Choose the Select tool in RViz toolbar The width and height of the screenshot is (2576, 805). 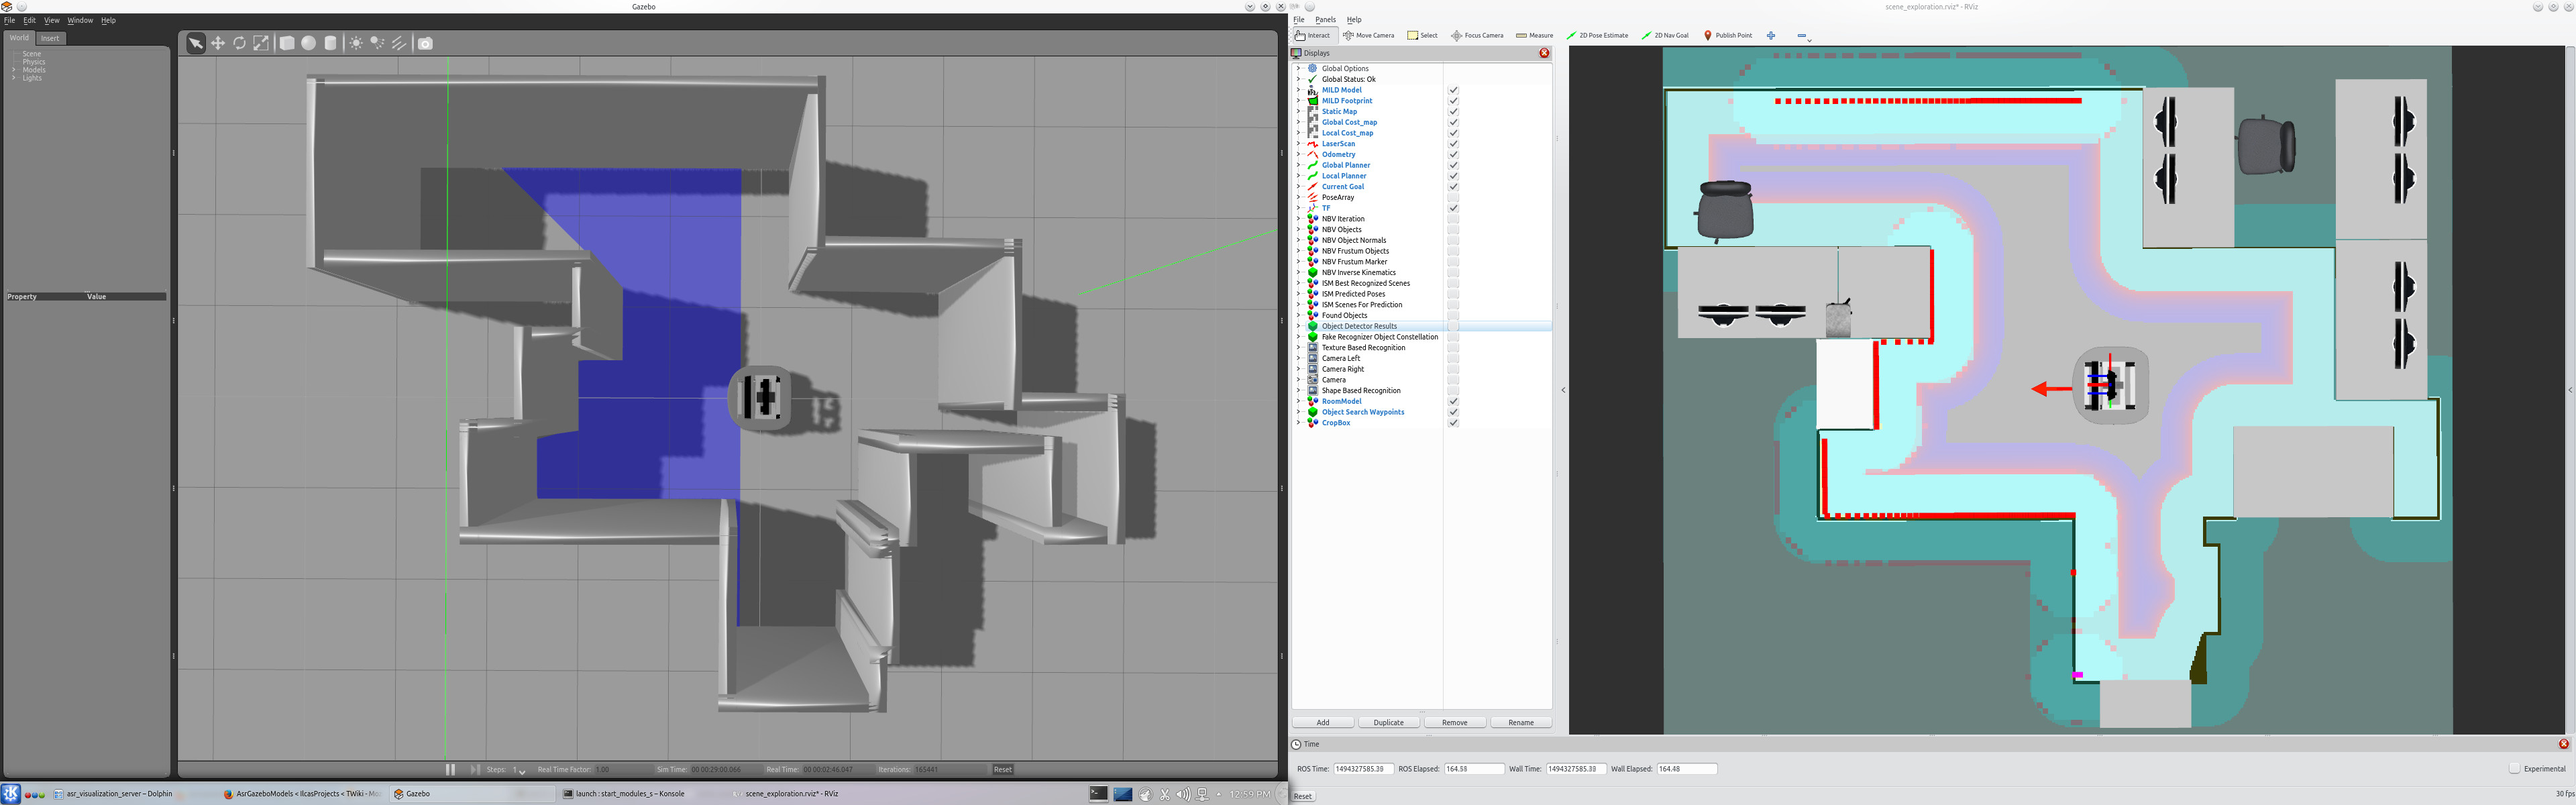[x=1422, y=35]
